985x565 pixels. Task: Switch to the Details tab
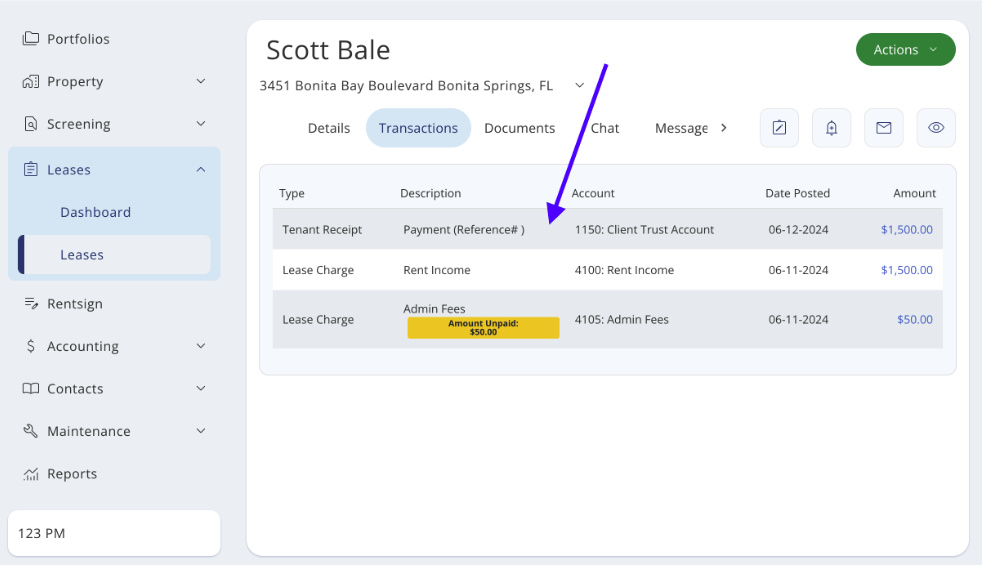pyautogui.click(x=329, y=128)
